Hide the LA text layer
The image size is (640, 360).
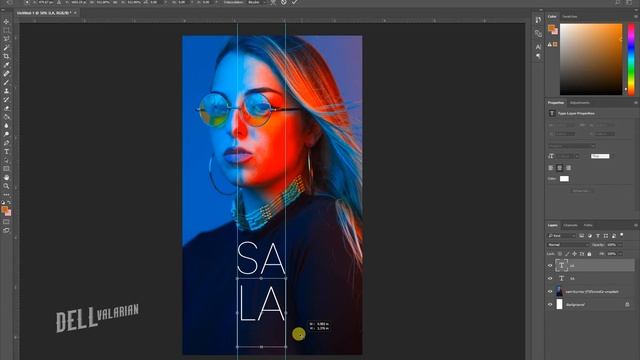[550, 265]
